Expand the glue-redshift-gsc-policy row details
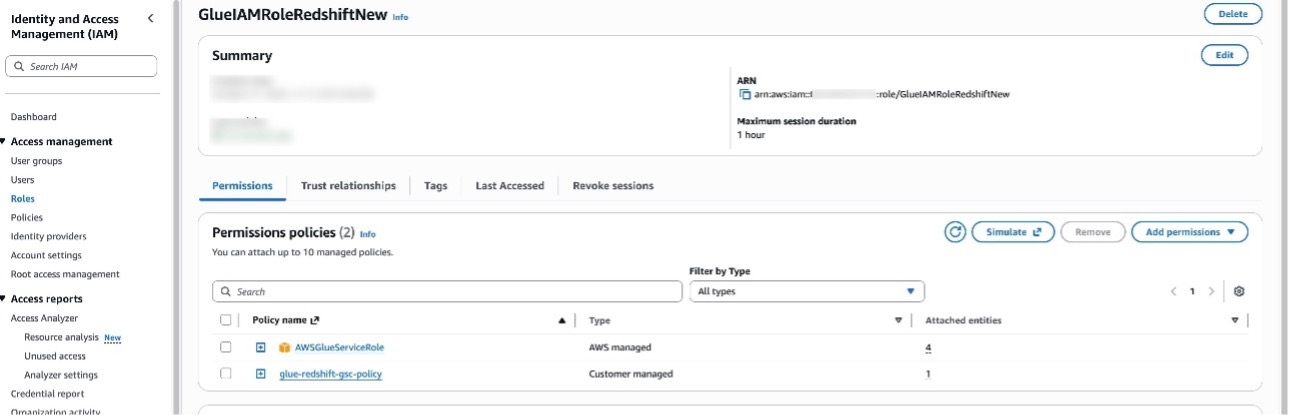The image size is (1292, 418). point(260,374)
